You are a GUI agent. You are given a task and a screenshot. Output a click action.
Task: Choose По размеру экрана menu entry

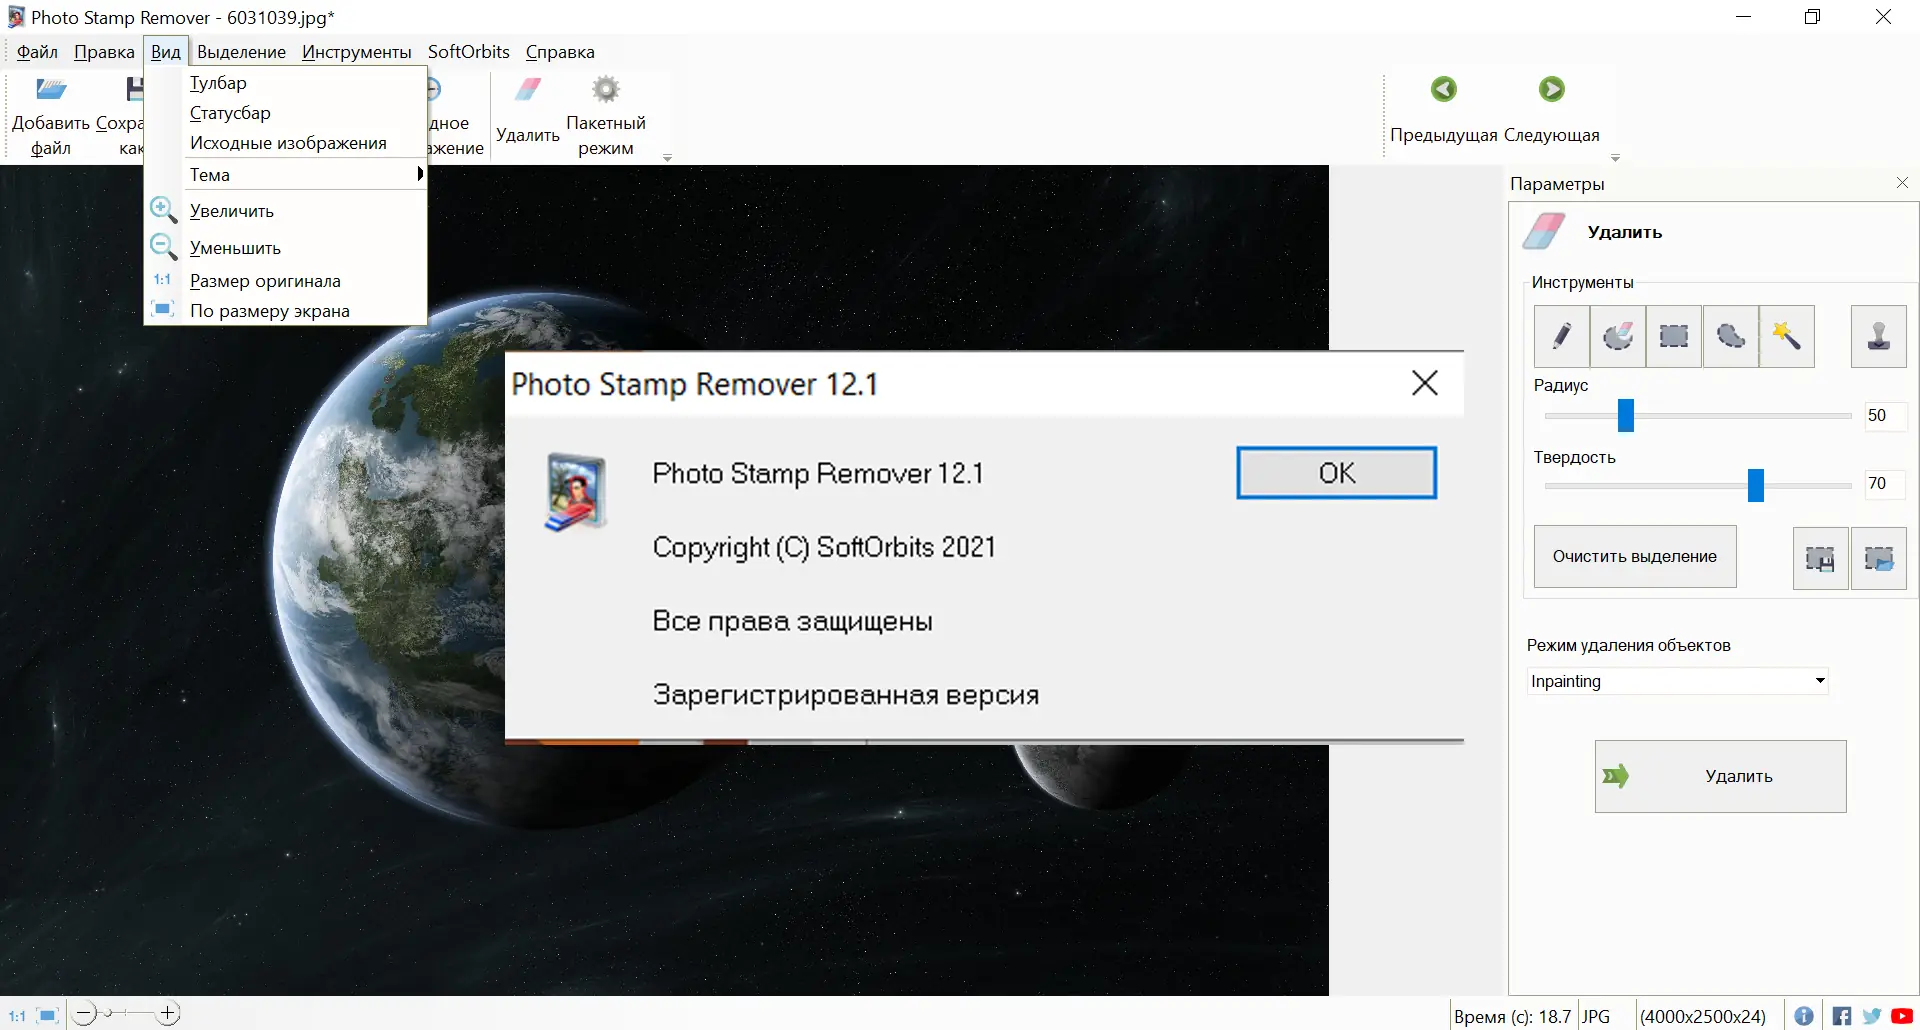click(x=286, y=311)
